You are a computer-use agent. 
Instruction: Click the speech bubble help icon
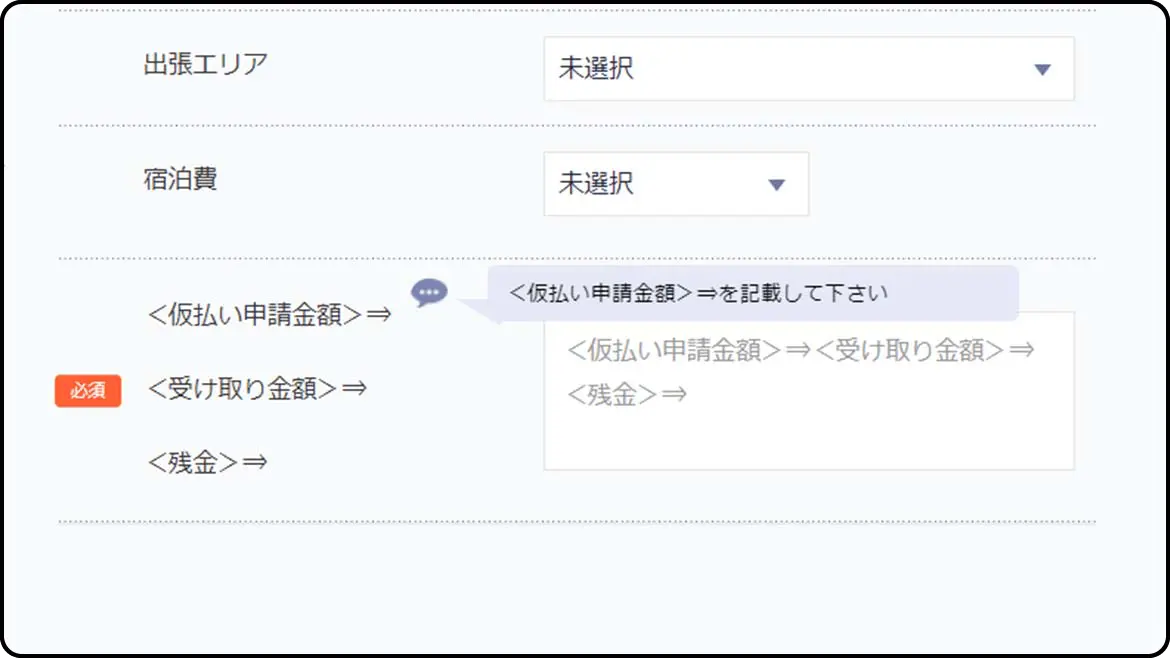tap(429, 292)
